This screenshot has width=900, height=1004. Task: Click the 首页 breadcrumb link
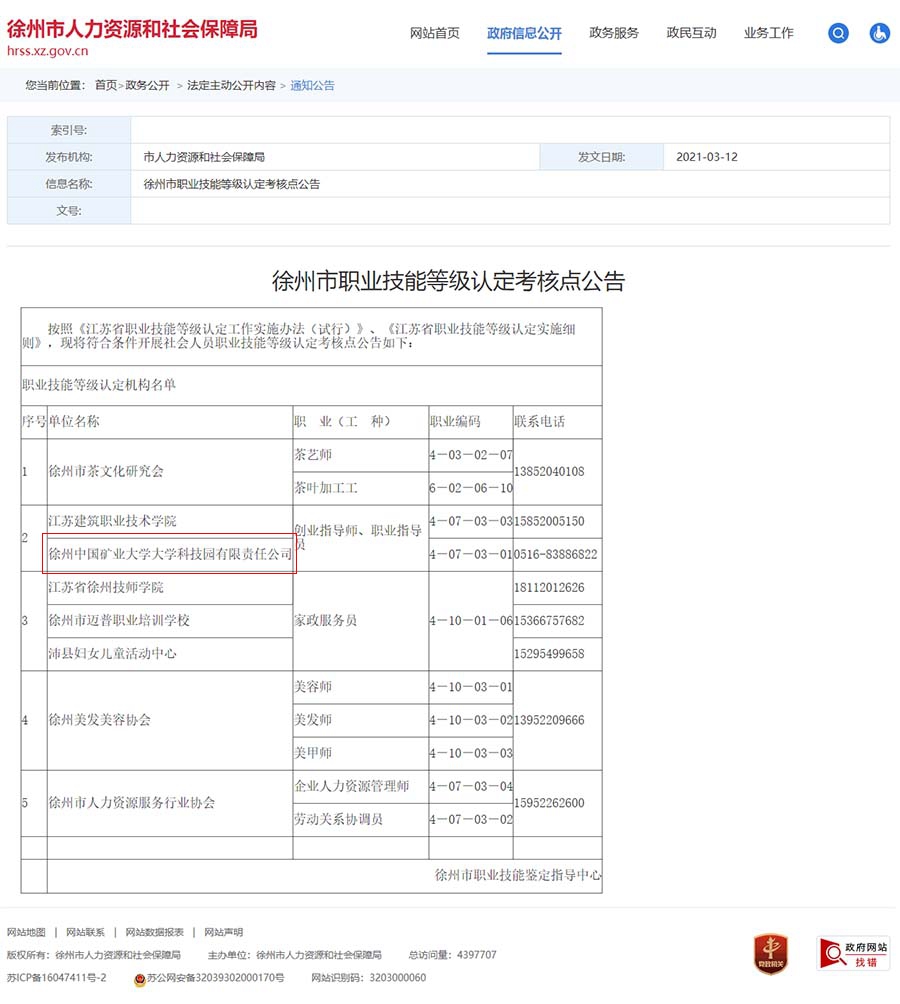[106, 86]
